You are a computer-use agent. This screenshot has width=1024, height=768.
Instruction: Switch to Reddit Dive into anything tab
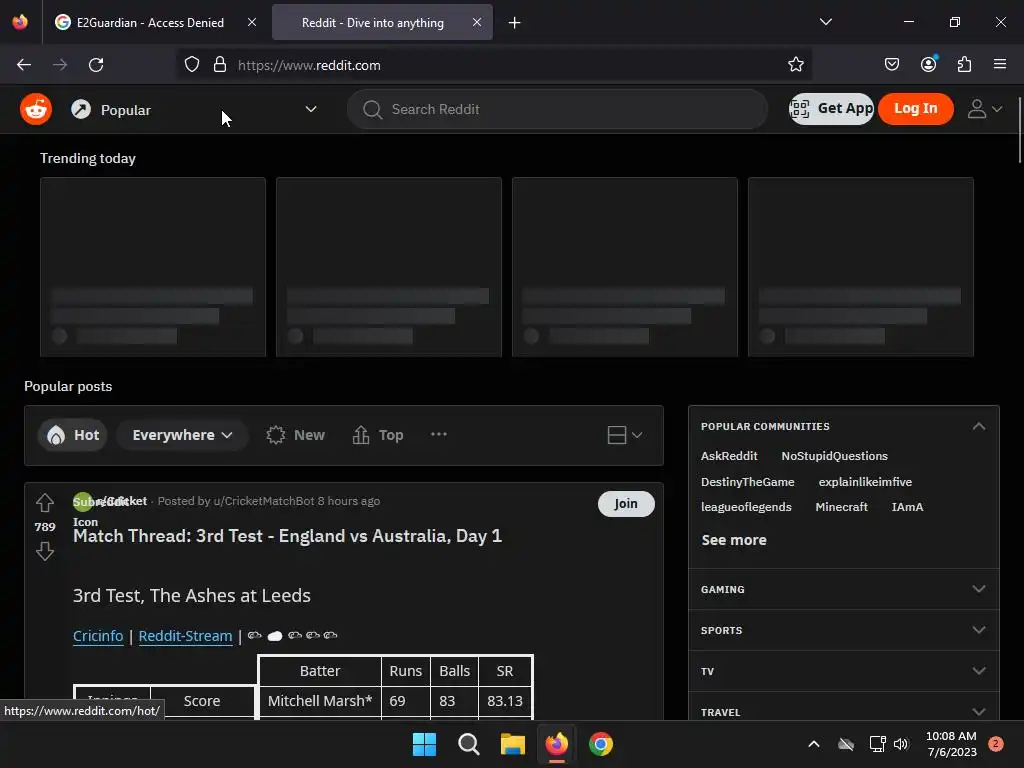pos(372,22)
